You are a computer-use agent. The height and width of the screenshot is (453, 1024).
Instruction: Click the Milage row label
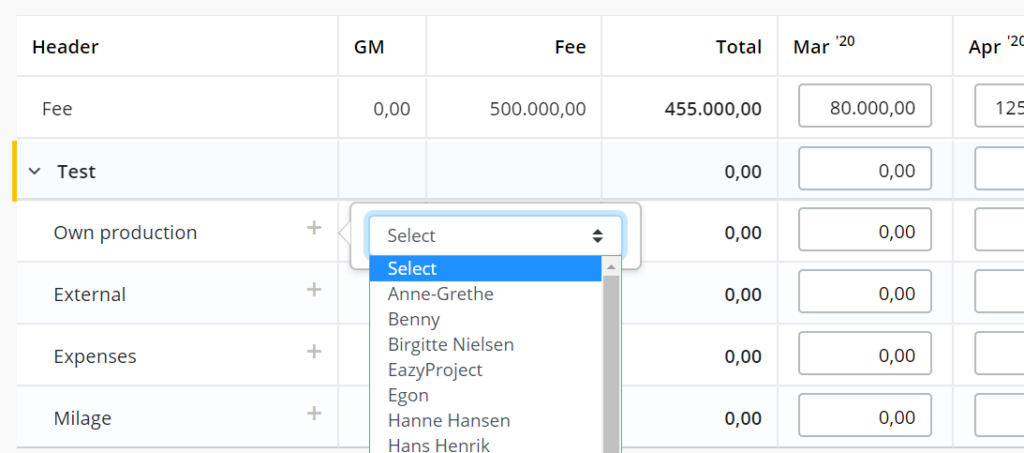click(x=82, y=418)
